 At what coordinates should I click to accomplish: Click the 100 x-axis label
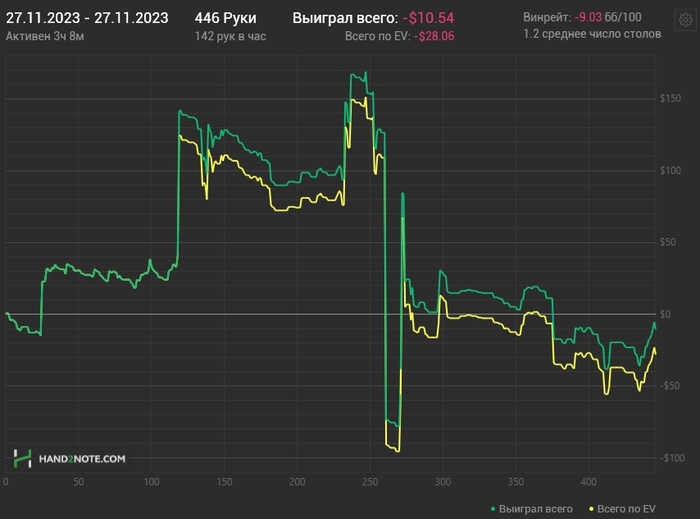tap(151, 482)
